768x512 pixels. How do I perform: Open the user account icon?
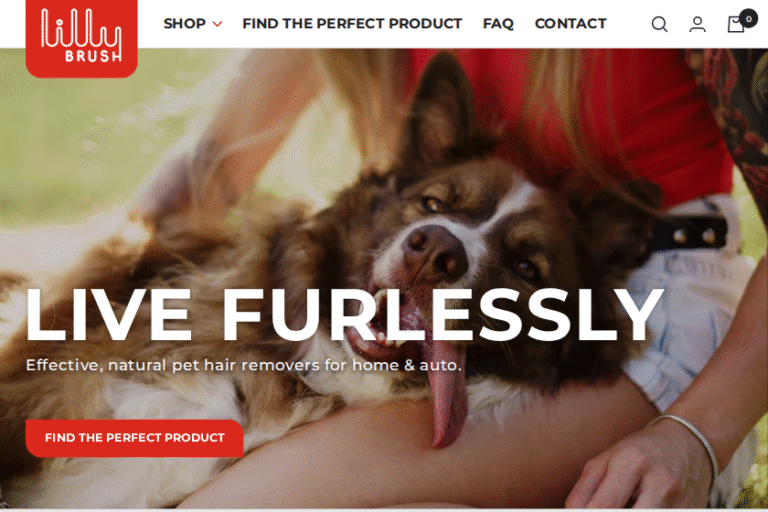pyautogui.click(x=697, y=24)
